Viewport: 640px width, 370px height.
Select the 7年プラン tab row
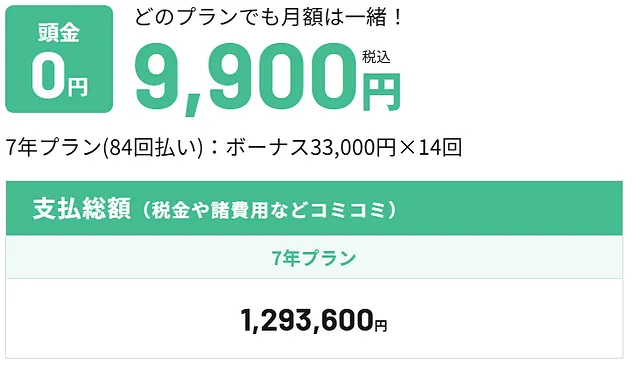(314, 258)
